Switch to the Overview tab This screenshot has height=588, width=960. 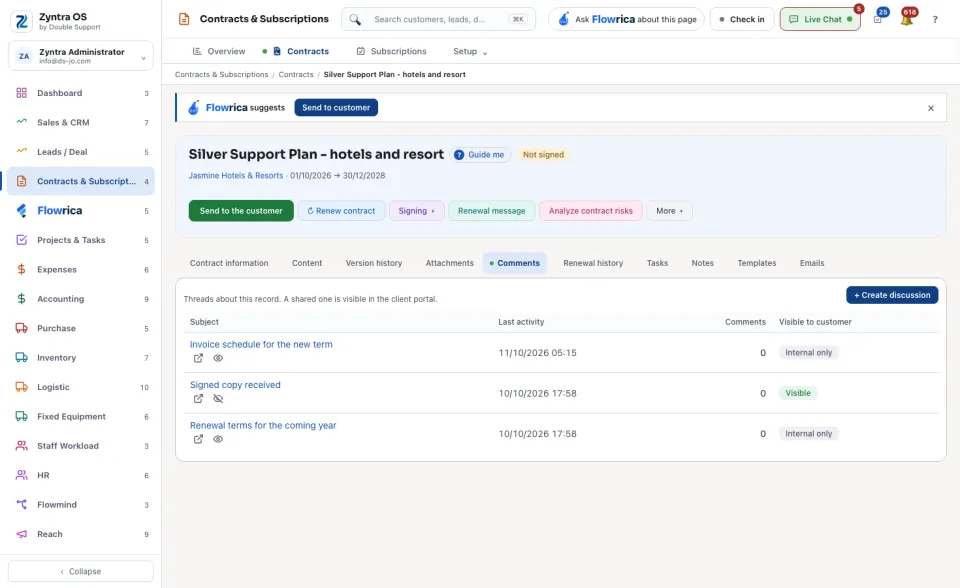(x=219, y=51)
